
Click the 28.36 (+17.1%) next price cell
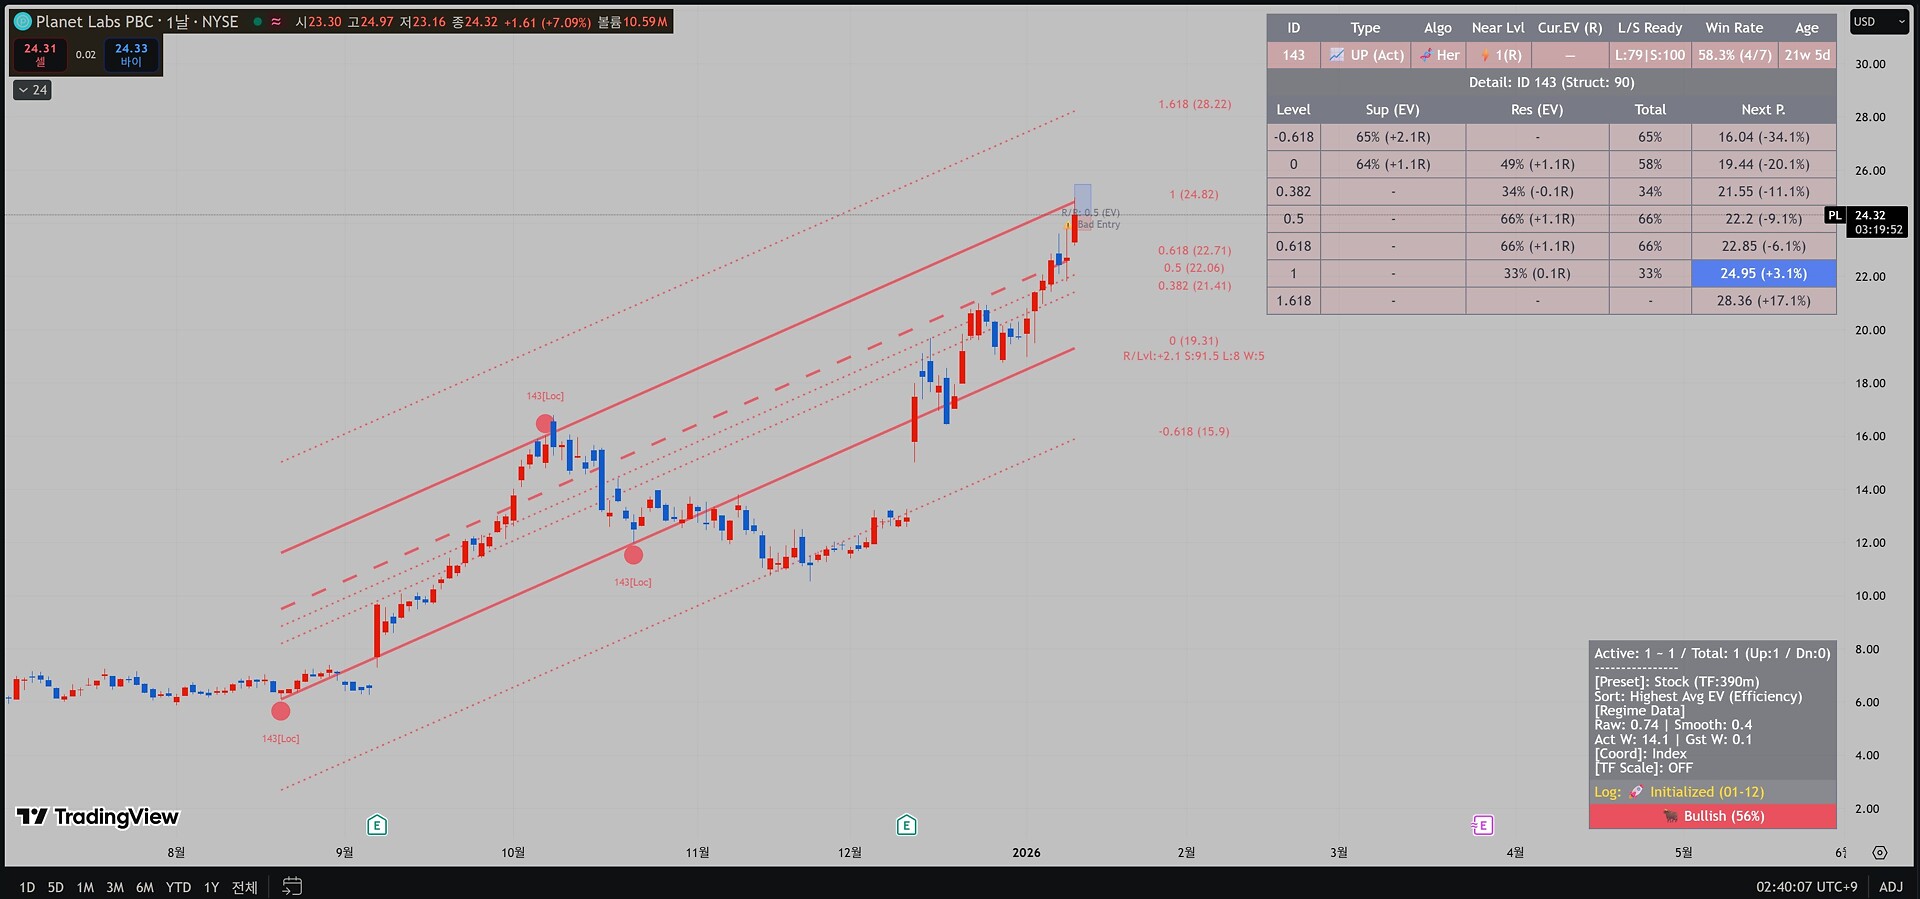click(1763, 301)
